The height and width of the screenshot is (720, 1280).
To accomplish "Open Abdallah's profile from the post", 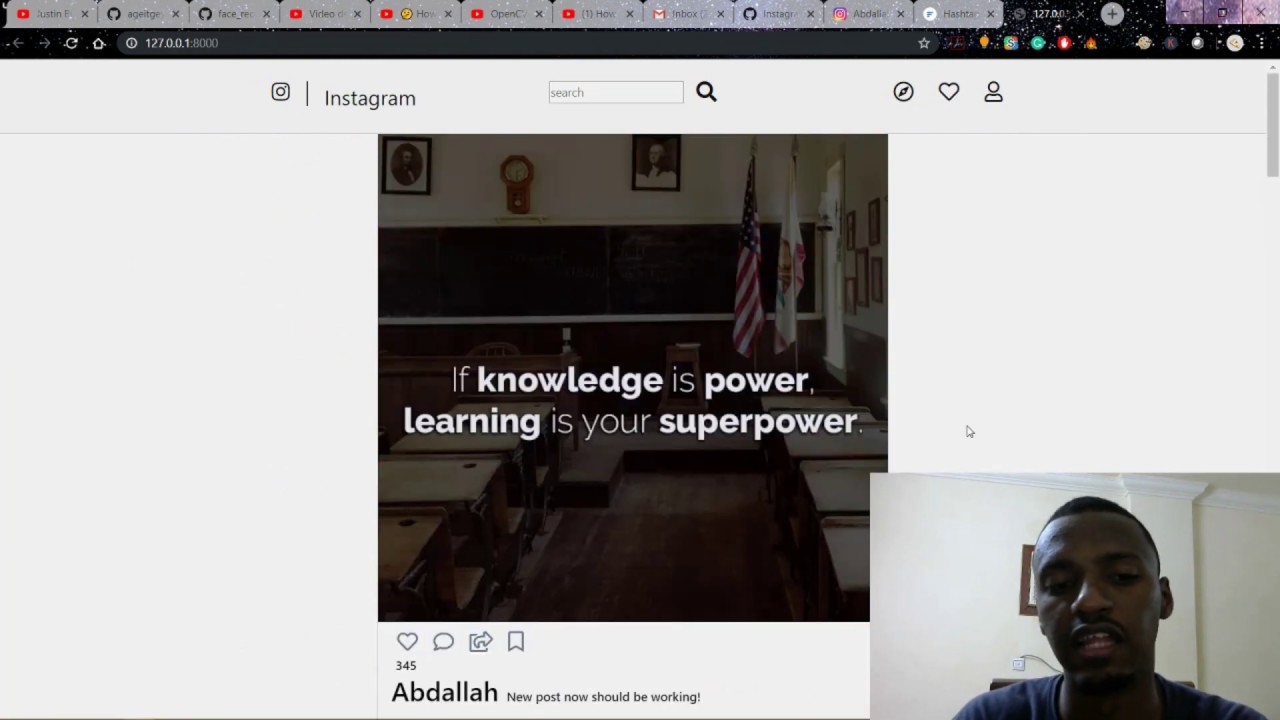I will 445,692.
